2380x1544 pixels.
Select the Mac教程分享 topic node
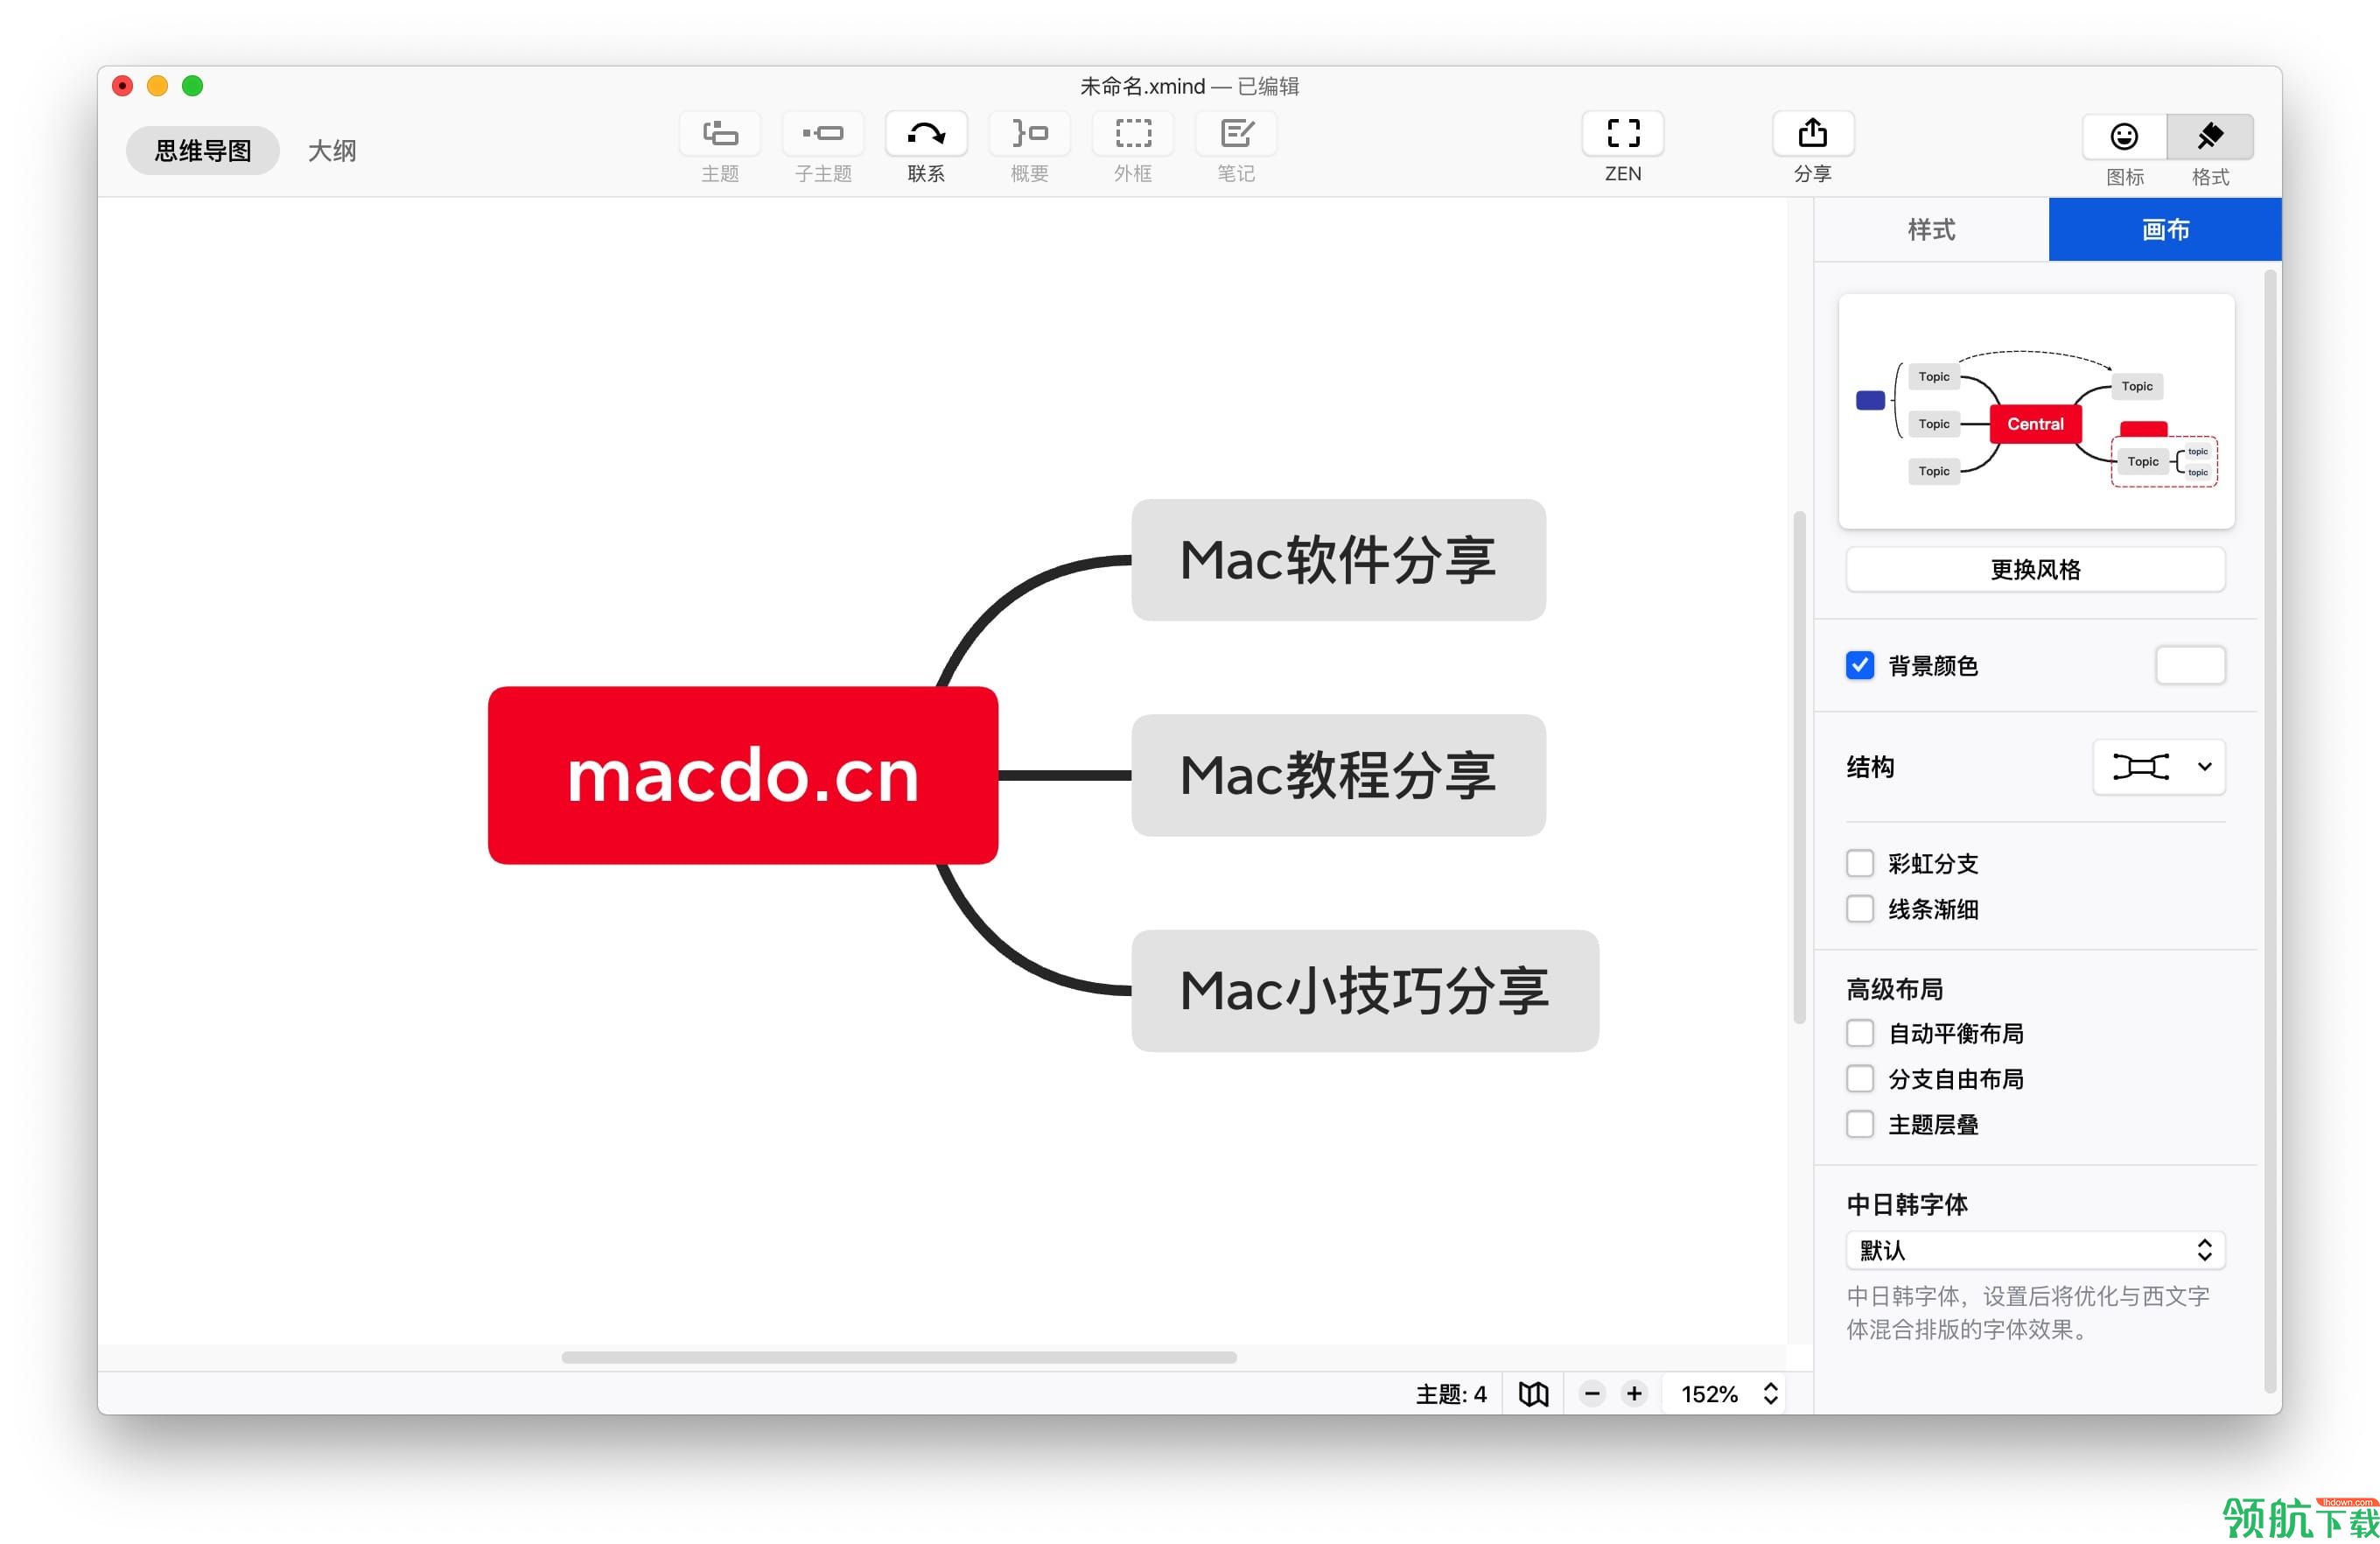1338,775
